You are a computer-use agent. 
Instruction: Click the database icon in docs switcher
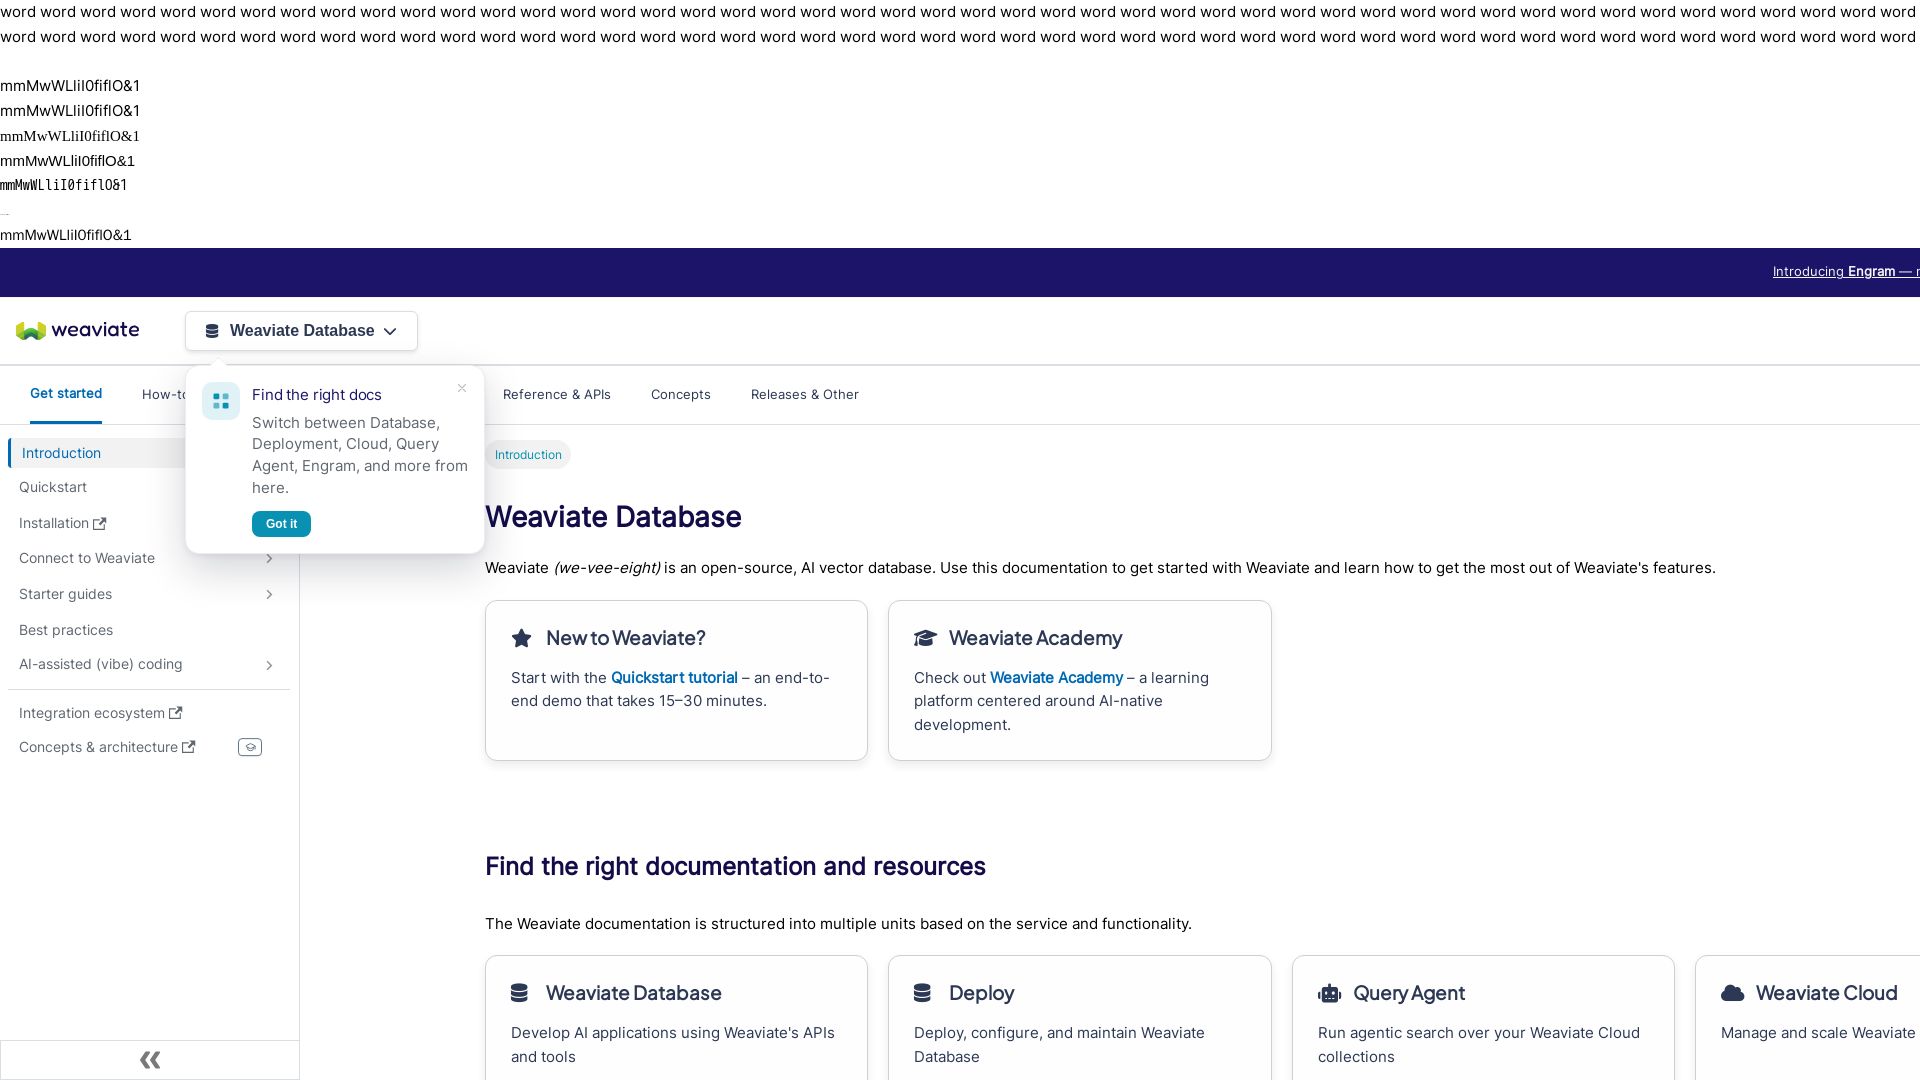[212, 331]
